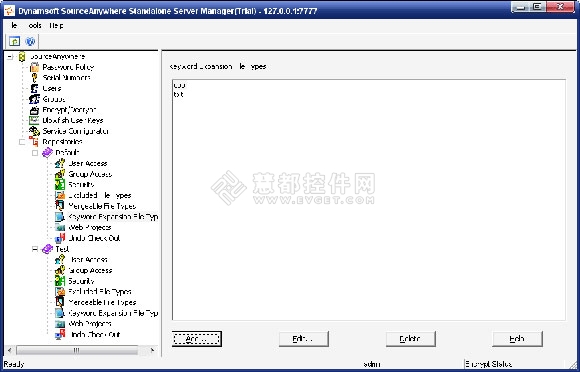Click the blue globe toolbar icon
The image size is (580, 372).
[30, 41]
